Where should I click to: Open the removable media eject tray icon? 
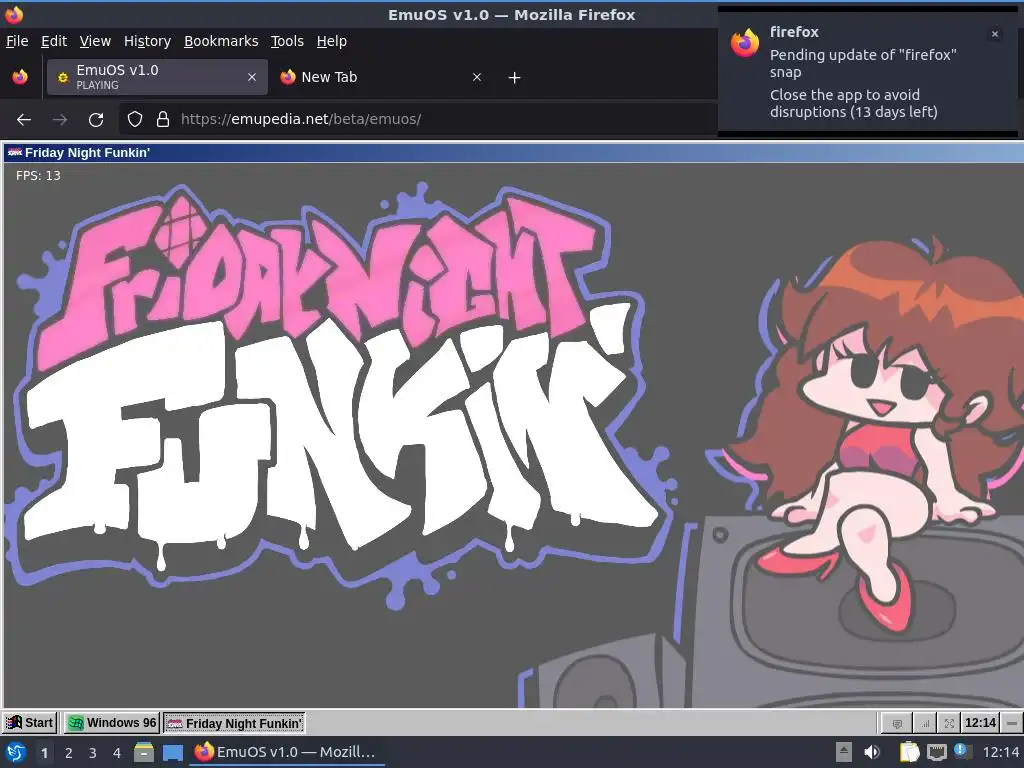(844, 752)
